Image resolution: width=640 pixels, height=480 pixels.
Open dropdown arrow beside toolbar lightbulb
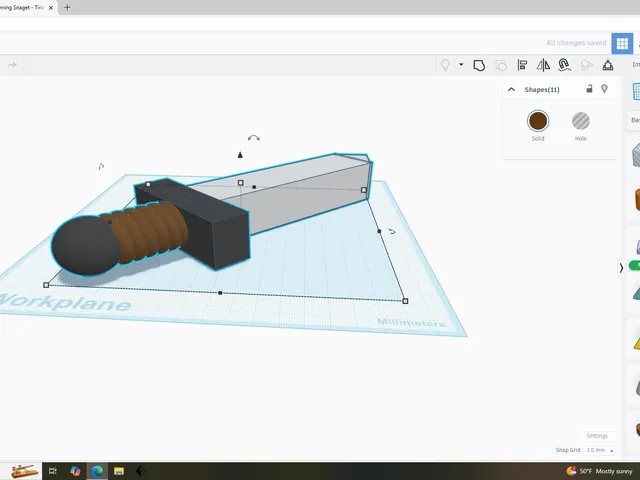point(461,64)
